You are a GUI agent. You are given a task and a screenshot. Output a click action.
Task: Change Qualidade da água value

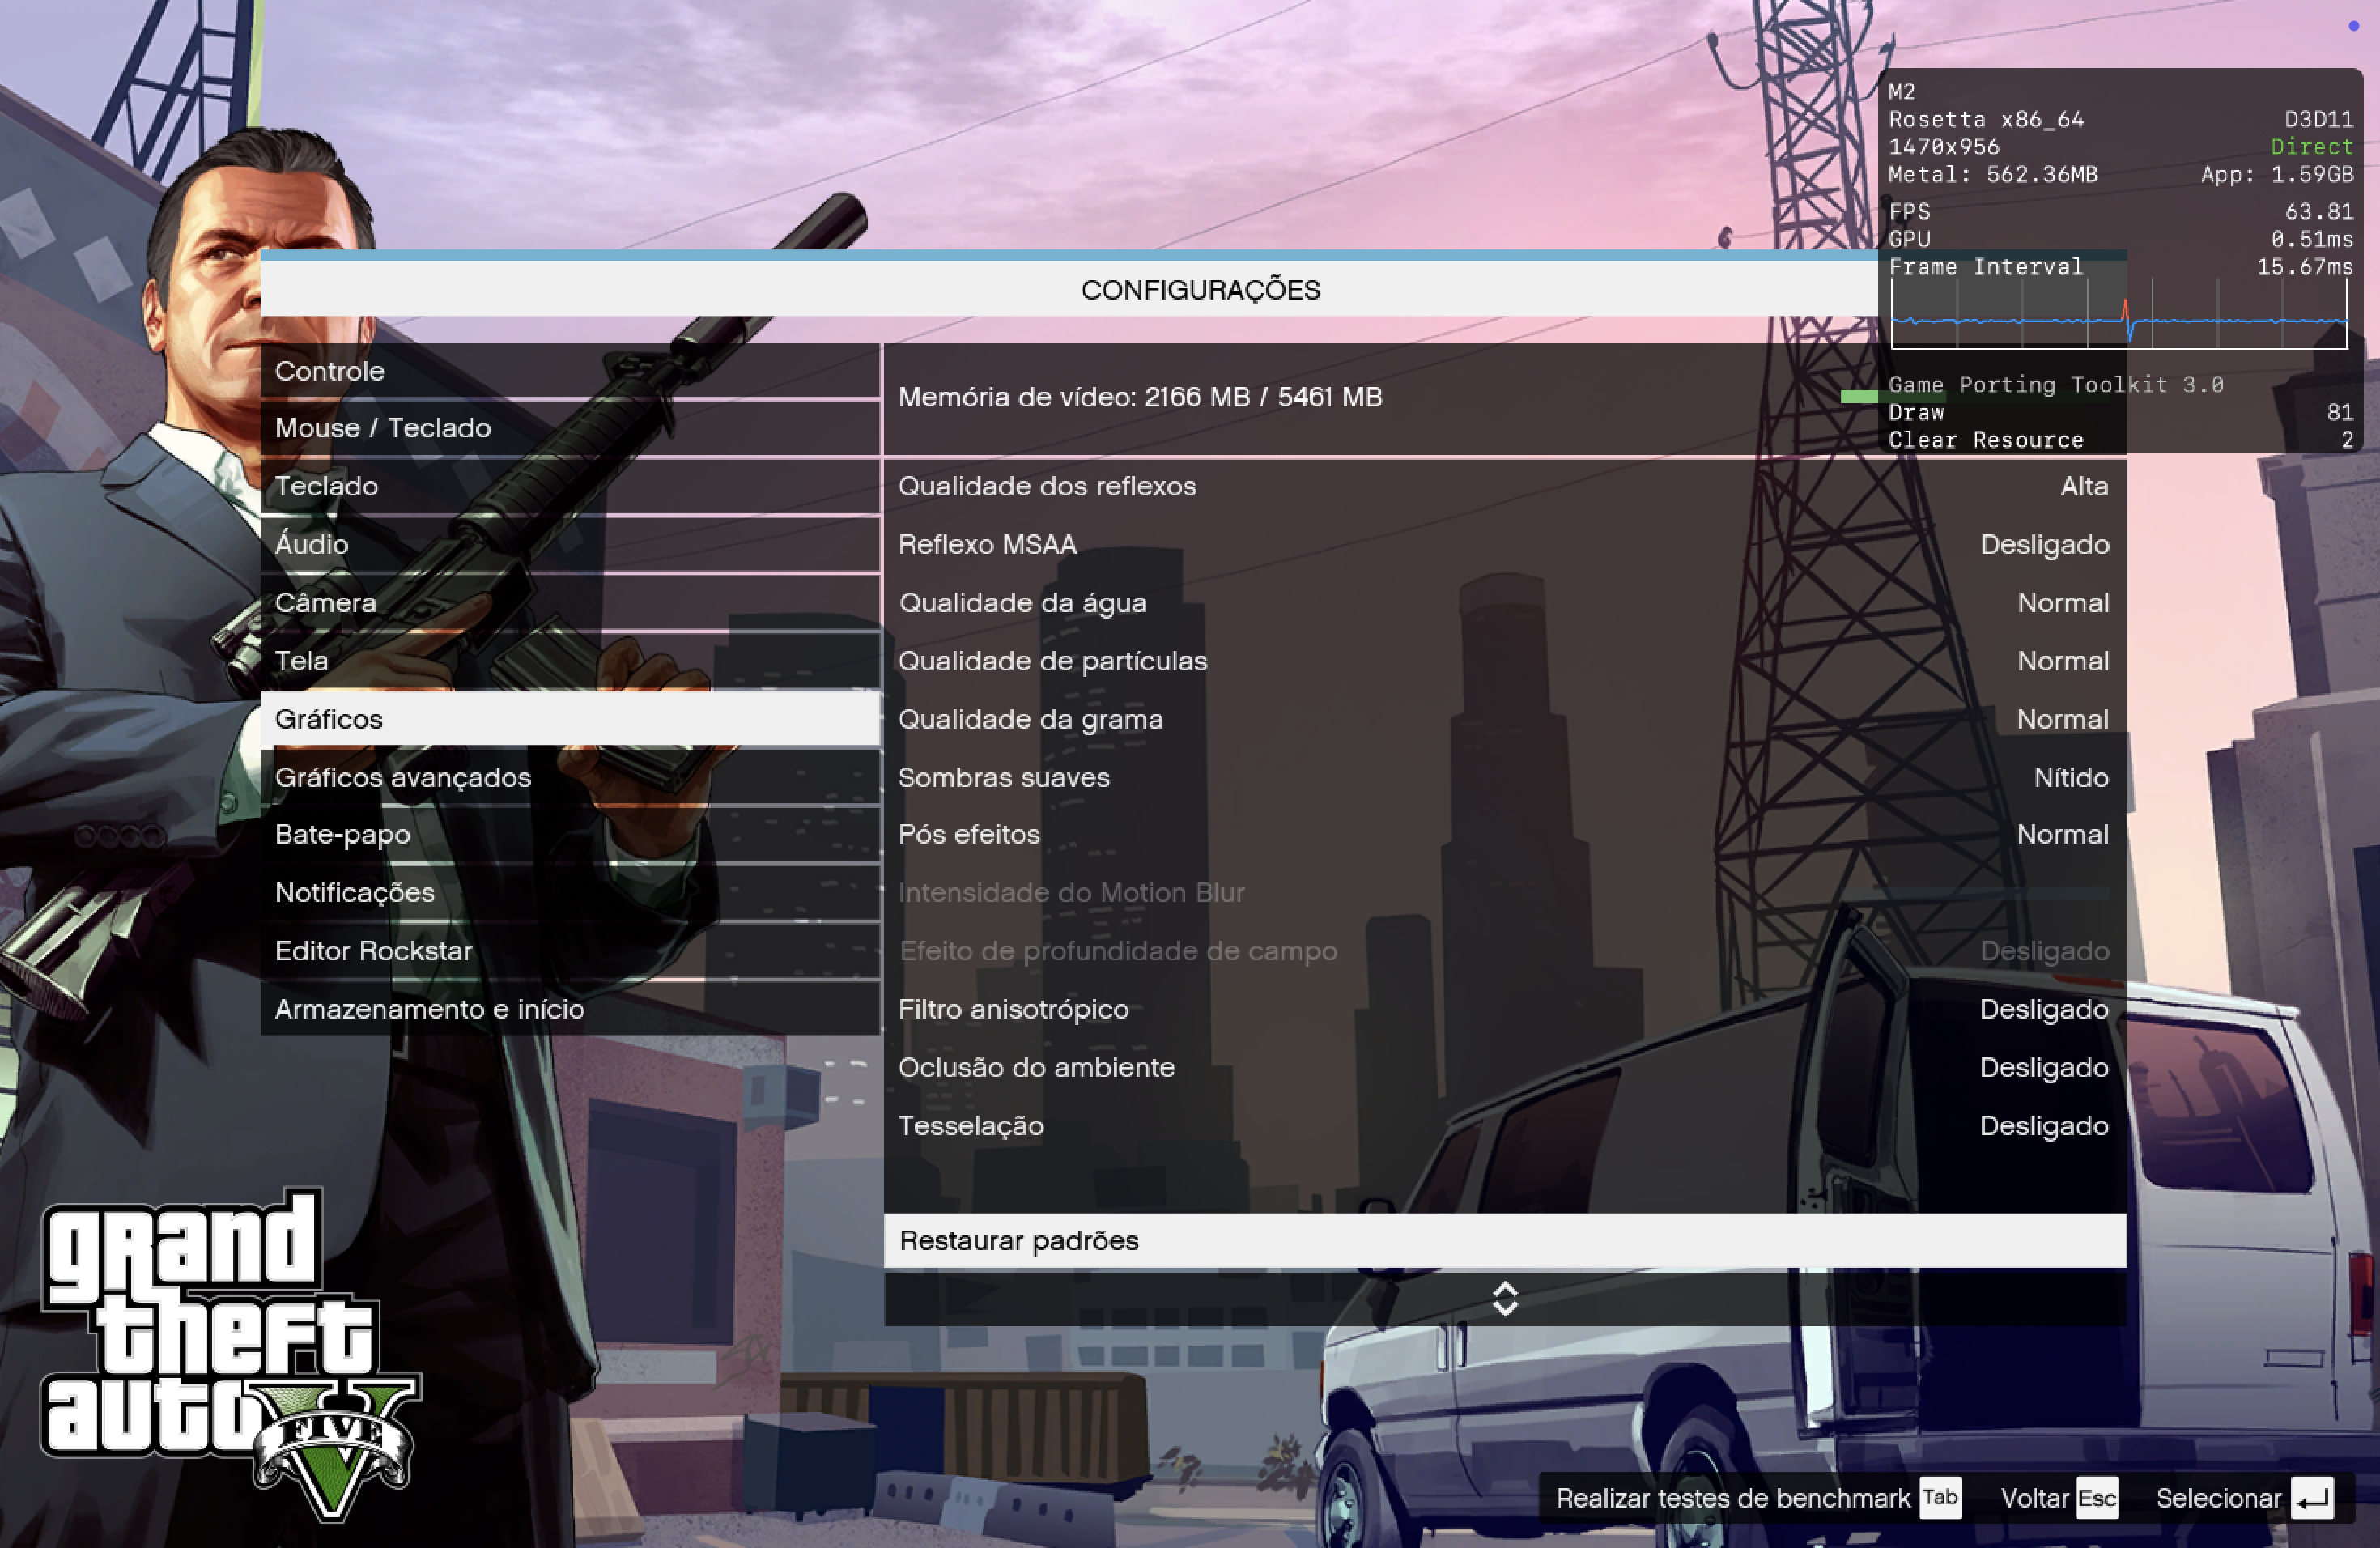point(2062,602)
